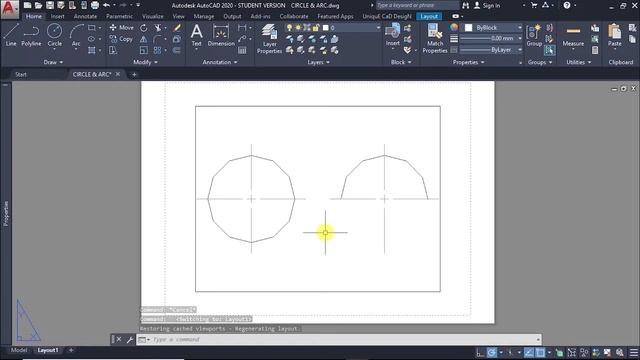
Task: Switch to the Start file tab
Action: (21, 74)
